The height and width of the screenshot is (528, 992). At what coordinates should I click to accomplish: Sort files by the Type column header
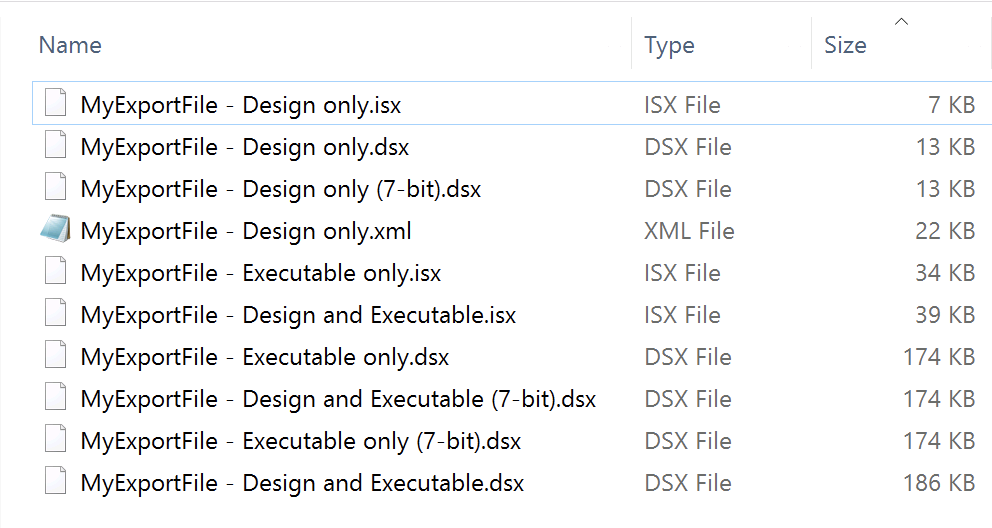click(x=670, y=45)
